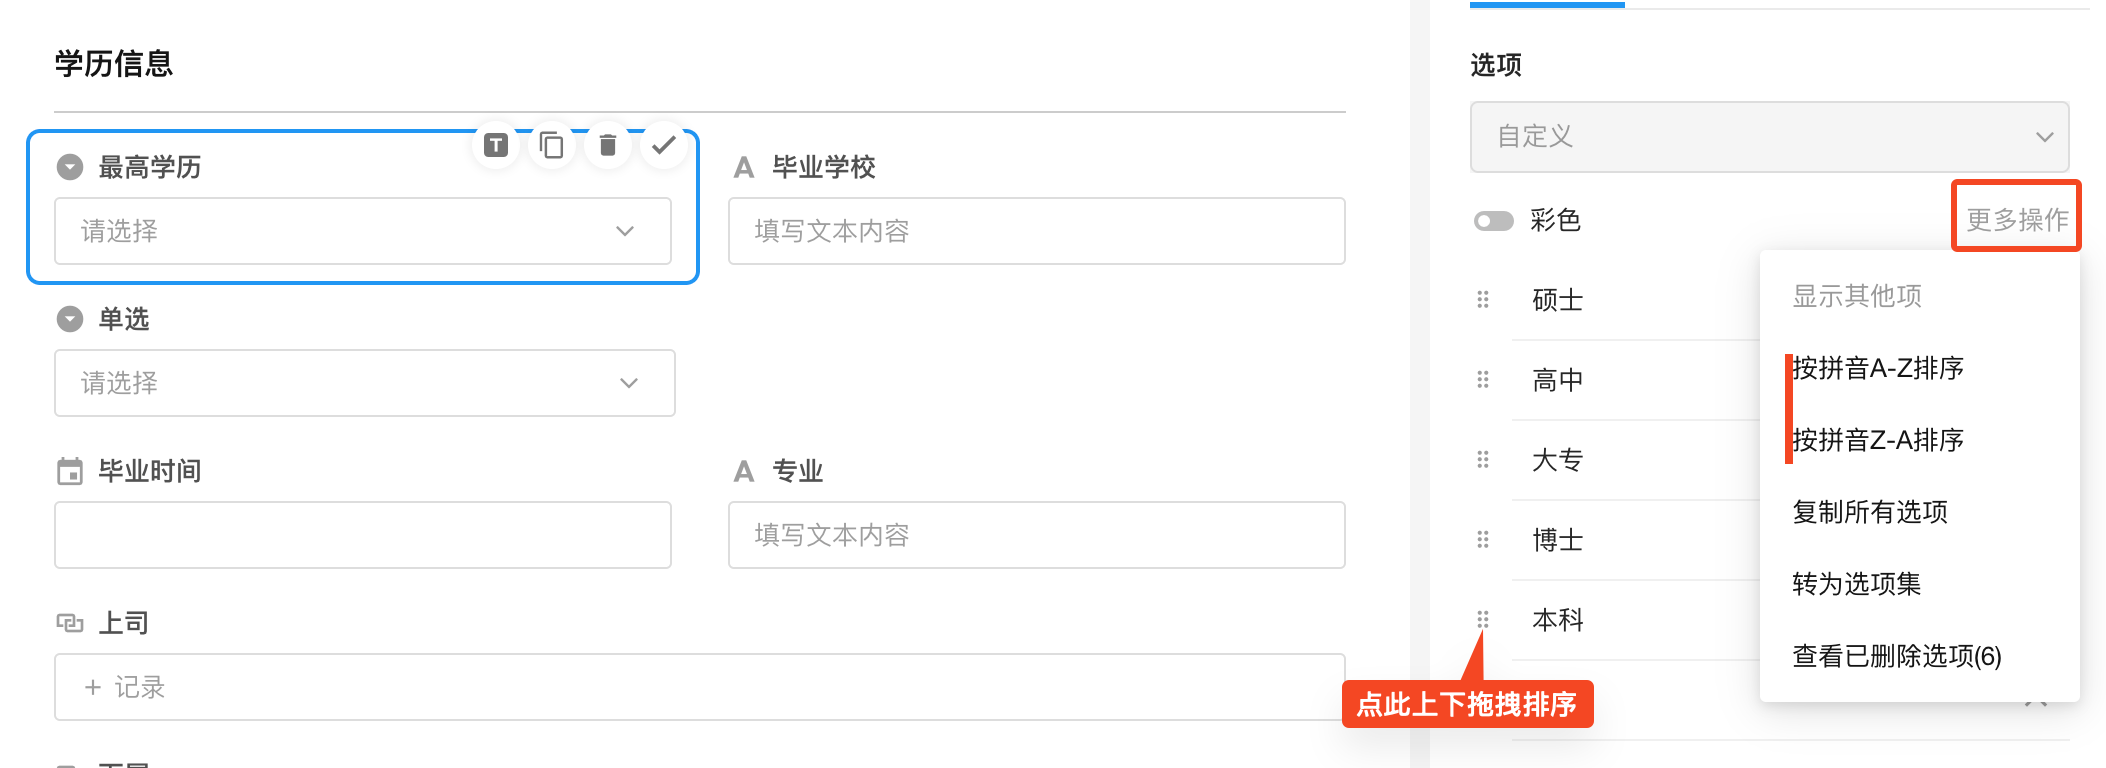This screenshot has height=768, width=2106.
Task: Click the field type T icon
Action: [x=496, y=146]
